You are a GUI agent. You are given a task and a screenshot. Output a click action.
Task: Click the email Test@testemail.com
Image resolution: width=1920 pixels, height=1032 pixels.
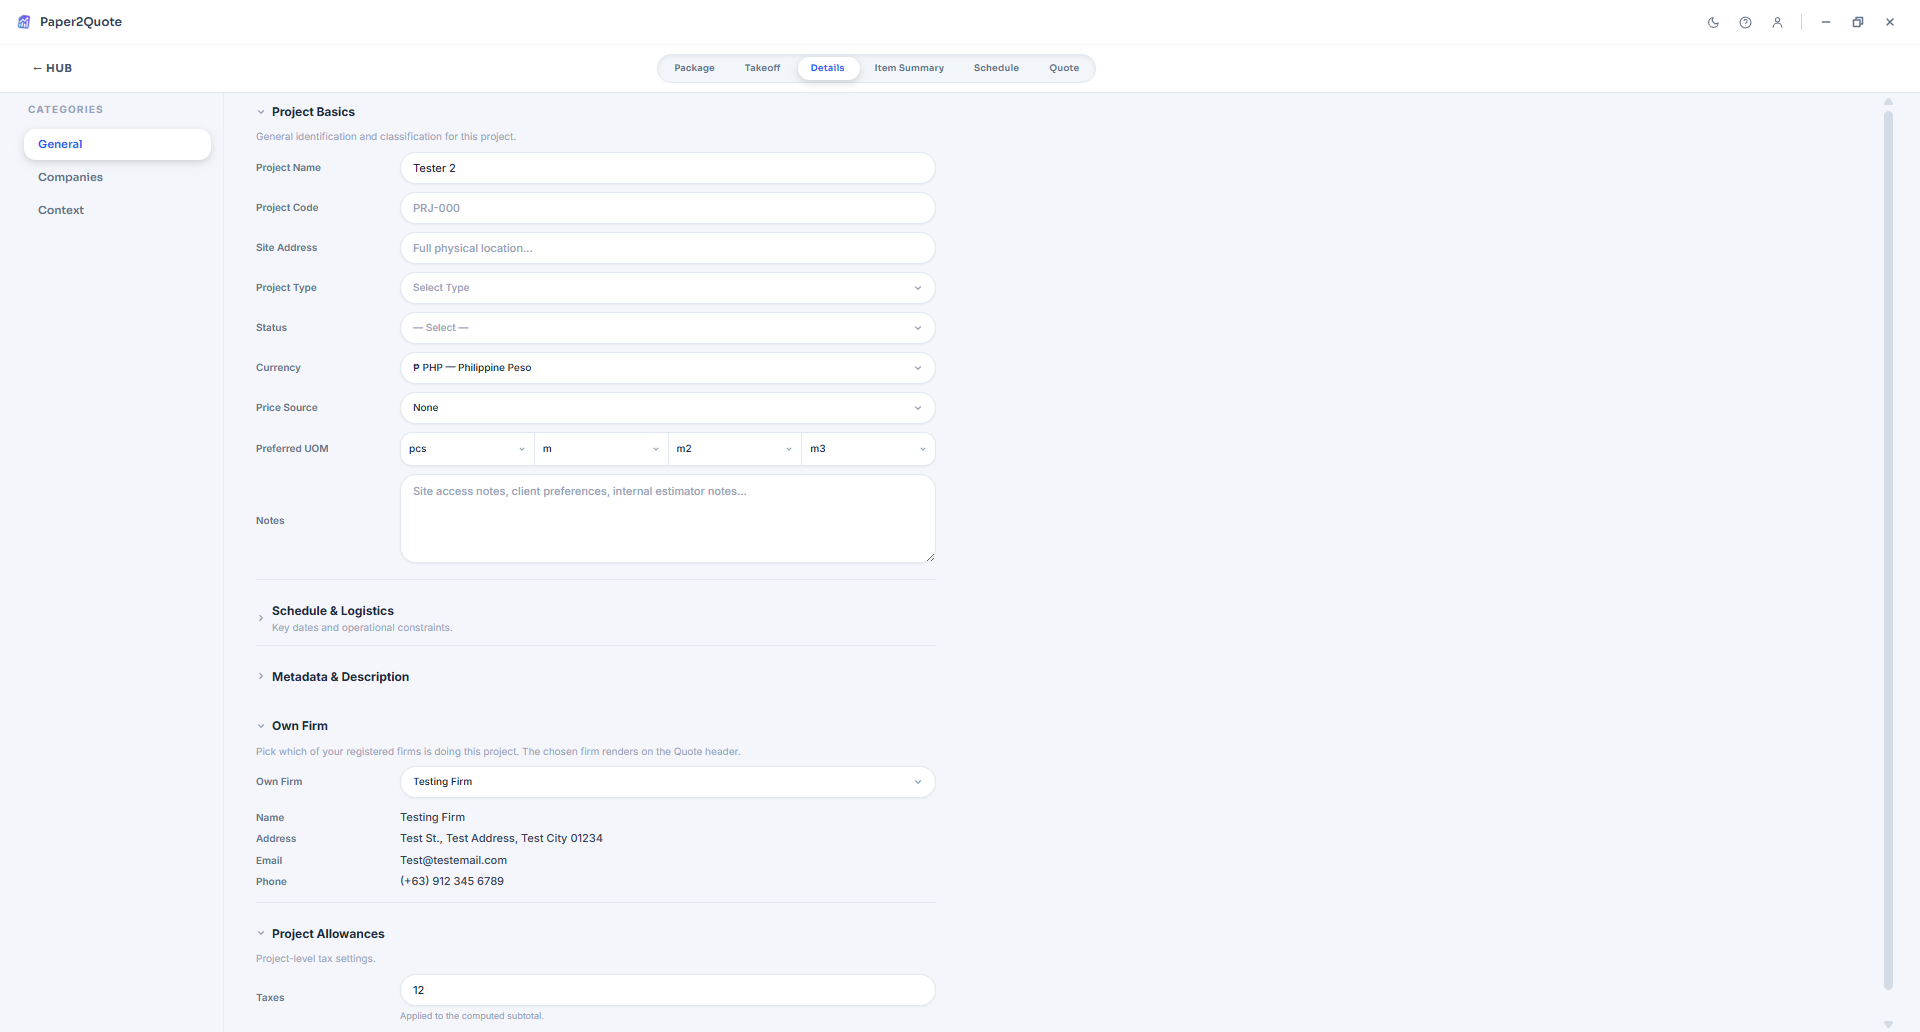point(454,860)
